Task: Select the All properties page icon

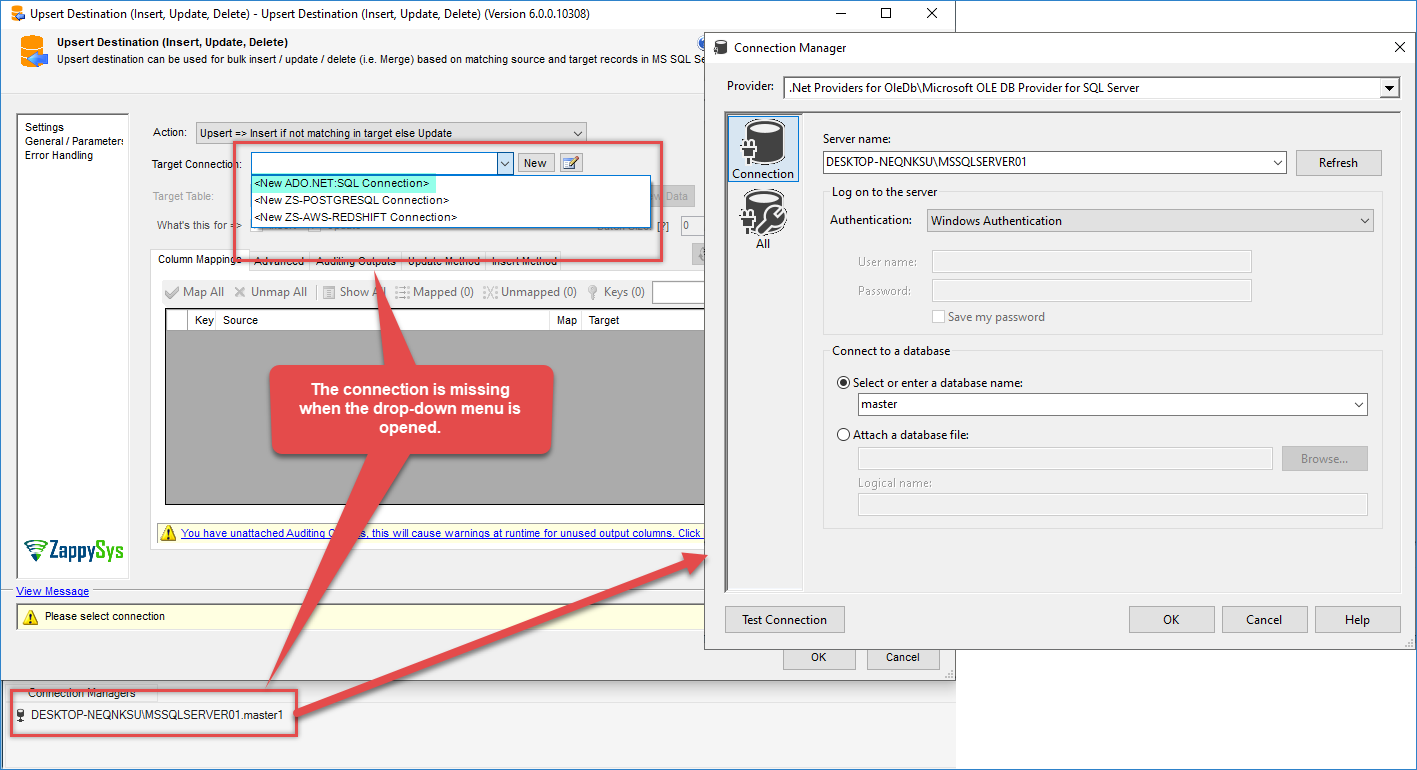Action: [763, 218]
